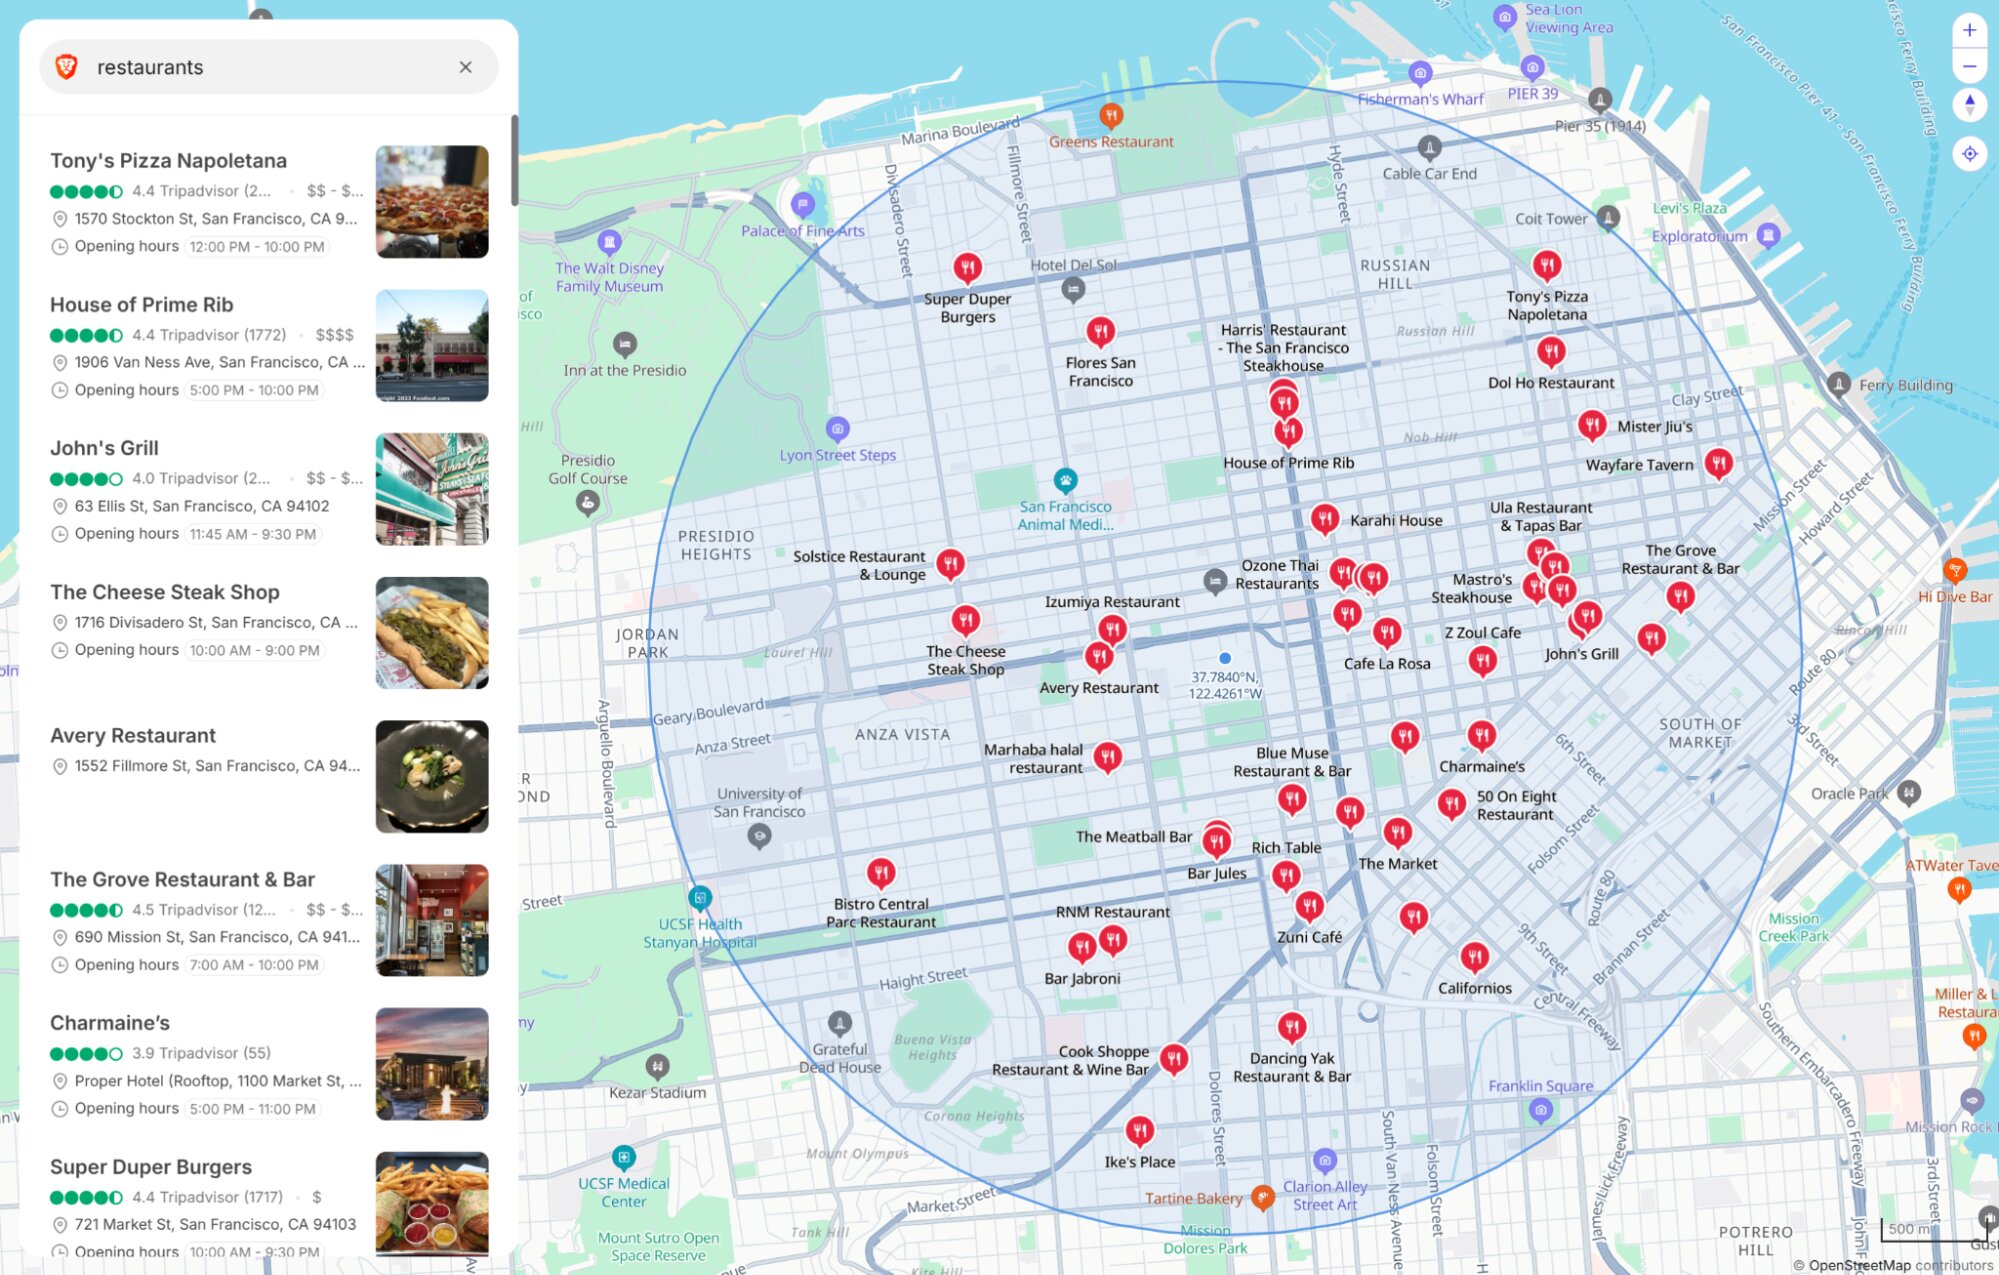This screenshot has width=1999, height=1275.
Task: Click Zuni Café map pin
Action: coord(1310,908)
